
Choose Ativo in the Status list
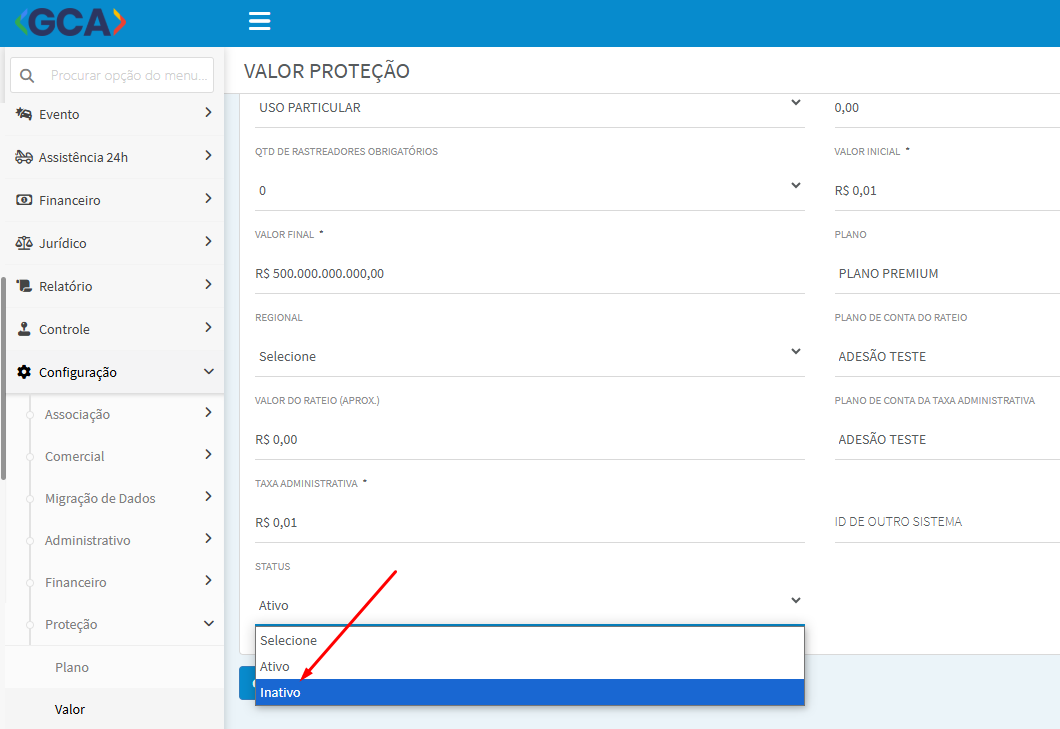529,667
